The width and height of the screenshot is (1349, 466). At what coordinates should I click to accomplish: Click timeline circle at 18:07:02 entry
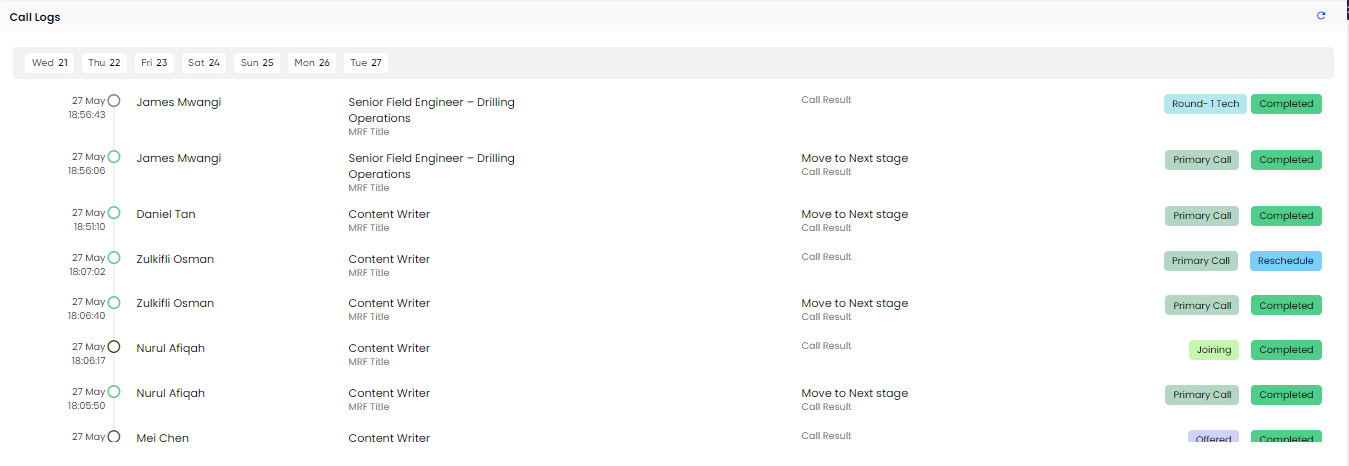pos(114,258)
